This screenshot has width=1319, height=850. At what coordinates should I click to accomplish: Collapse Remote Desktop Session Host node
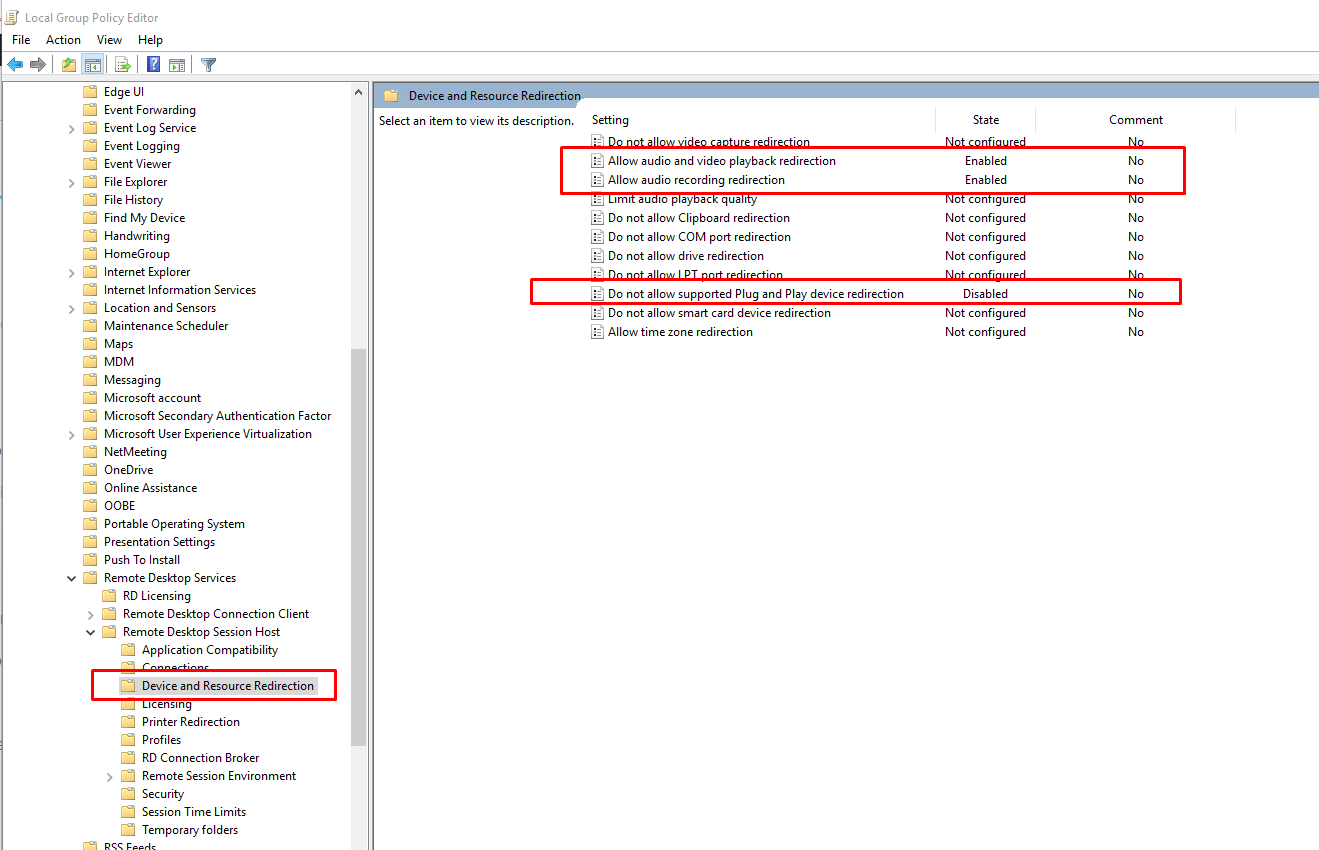91,632
